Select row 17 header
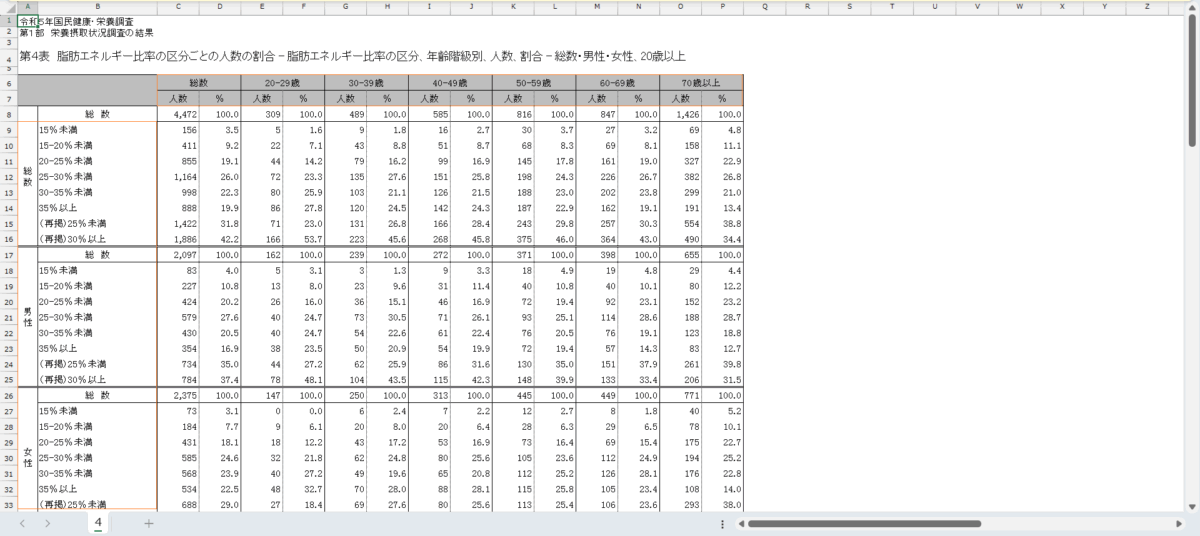Image resolution: width=1200 pixels, height=536 pixels. [x=8, y=255]
